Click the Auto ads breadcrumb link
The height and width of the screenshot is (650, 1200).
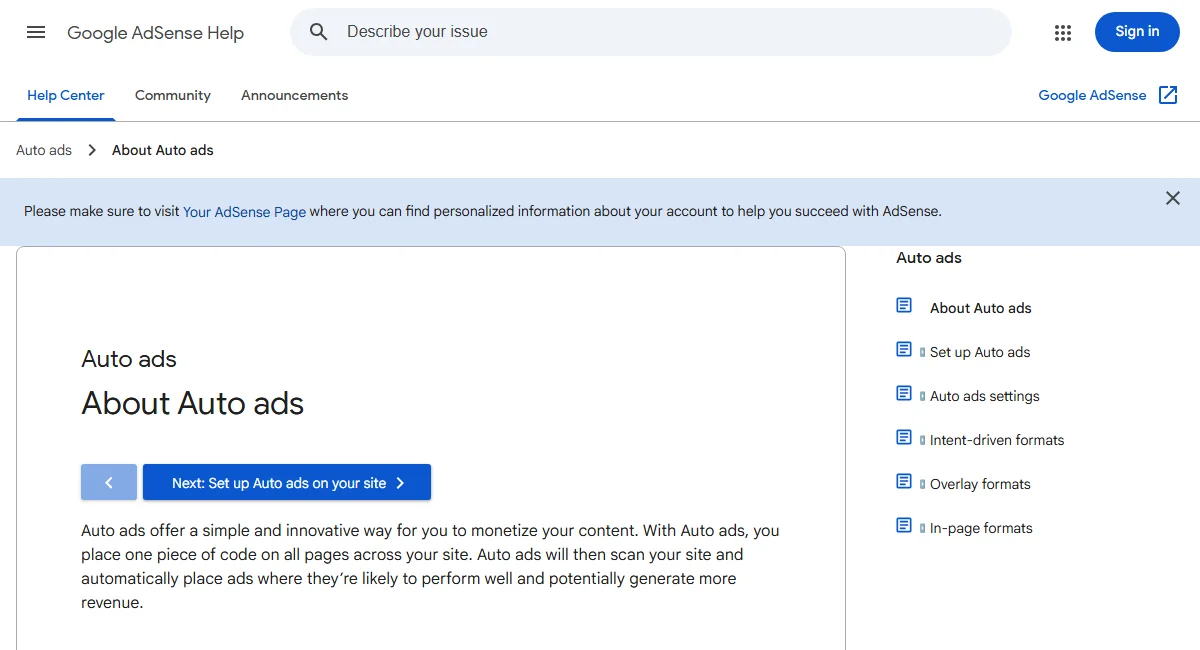[x=44, y=150]
